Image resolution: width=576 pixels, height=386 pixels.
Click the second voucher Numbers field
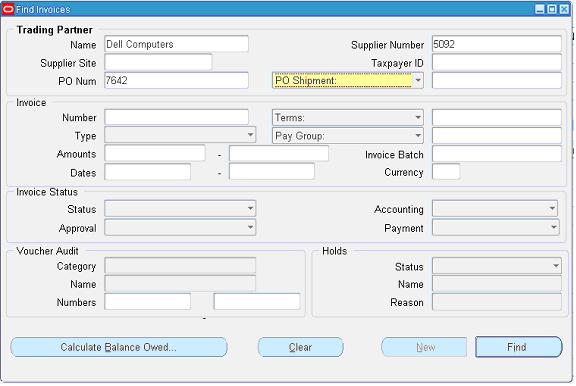pyautogui.click(x=257, y=302)
